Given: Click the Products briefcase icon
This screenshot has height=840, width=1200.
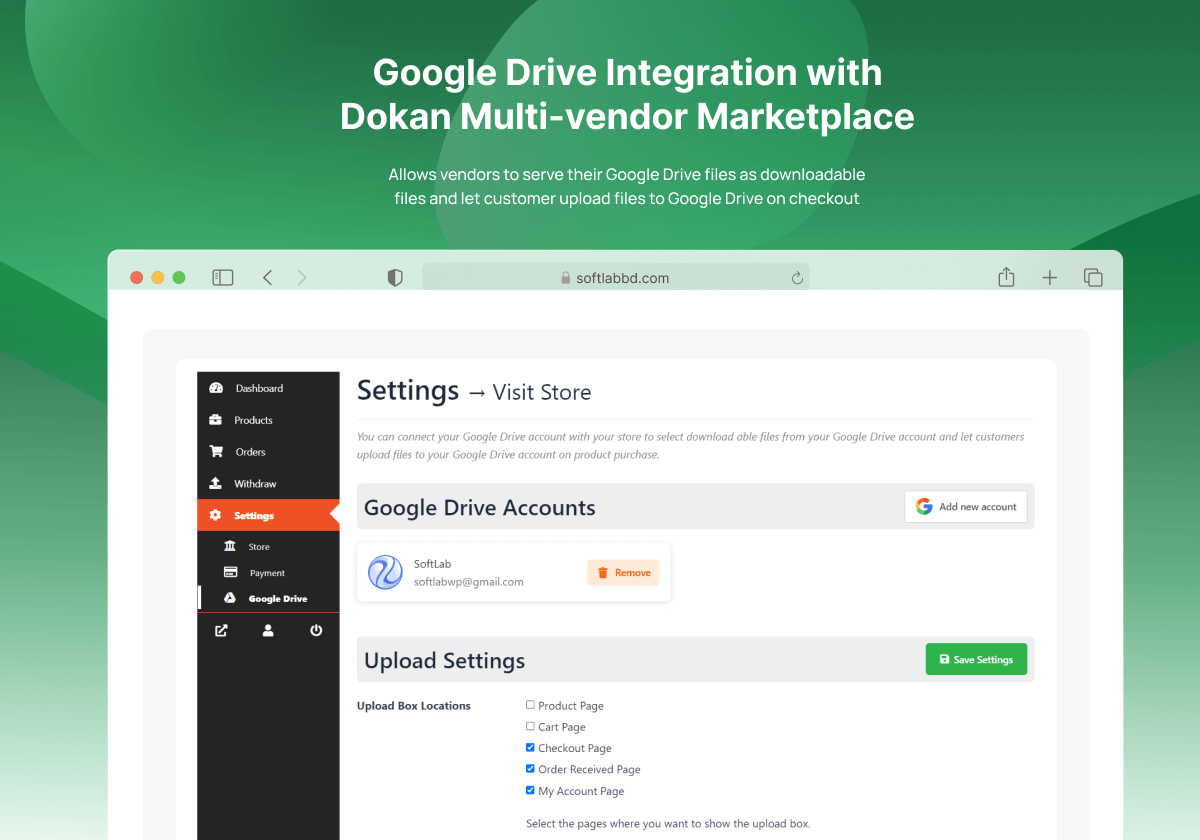Looking at the screenshot, I should 215,420.
